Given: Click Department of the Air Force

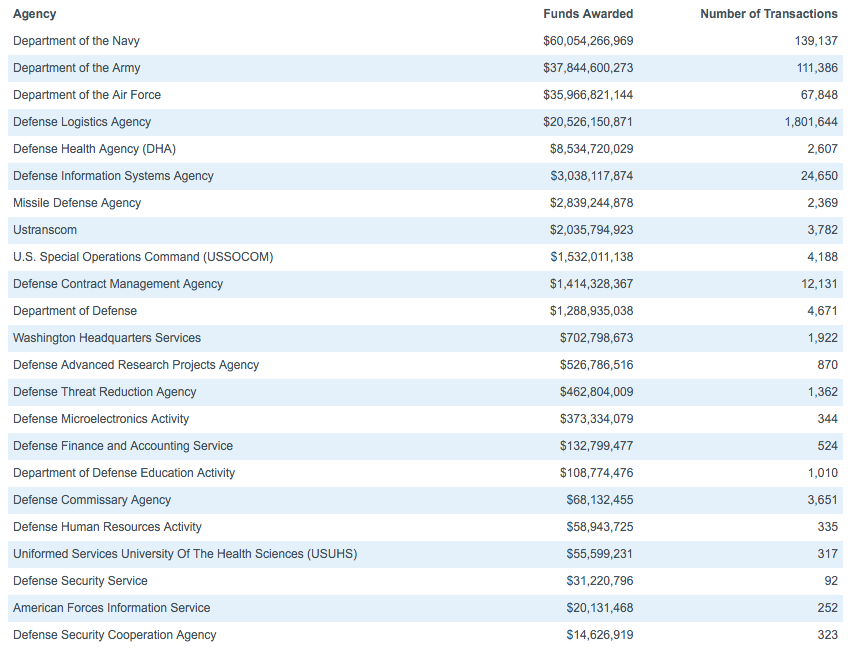Looking at the screenshot, I should click(87, 95).
